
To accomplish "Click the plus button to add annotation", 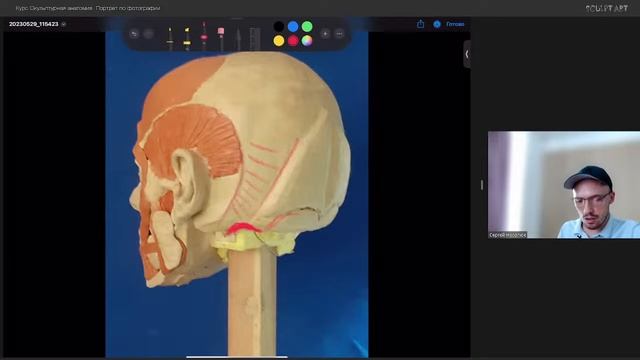I will pos(325,34).
